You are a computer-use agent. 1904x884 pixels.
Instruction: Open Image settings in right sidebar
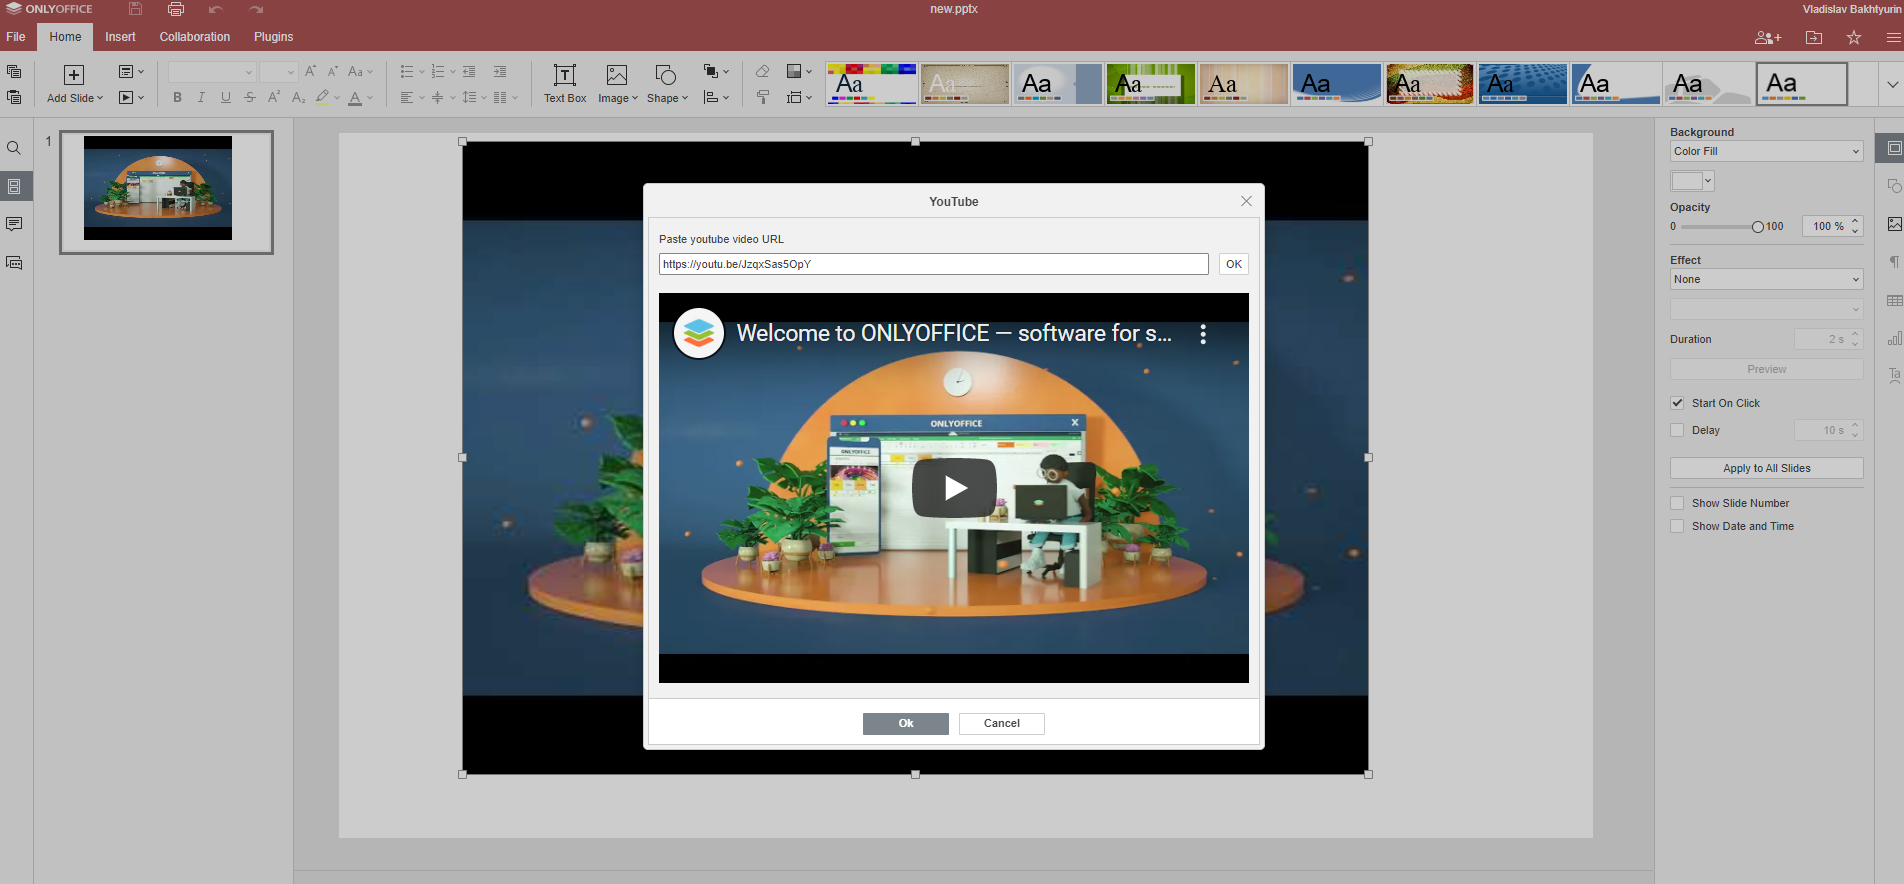tap(1894, 224)
